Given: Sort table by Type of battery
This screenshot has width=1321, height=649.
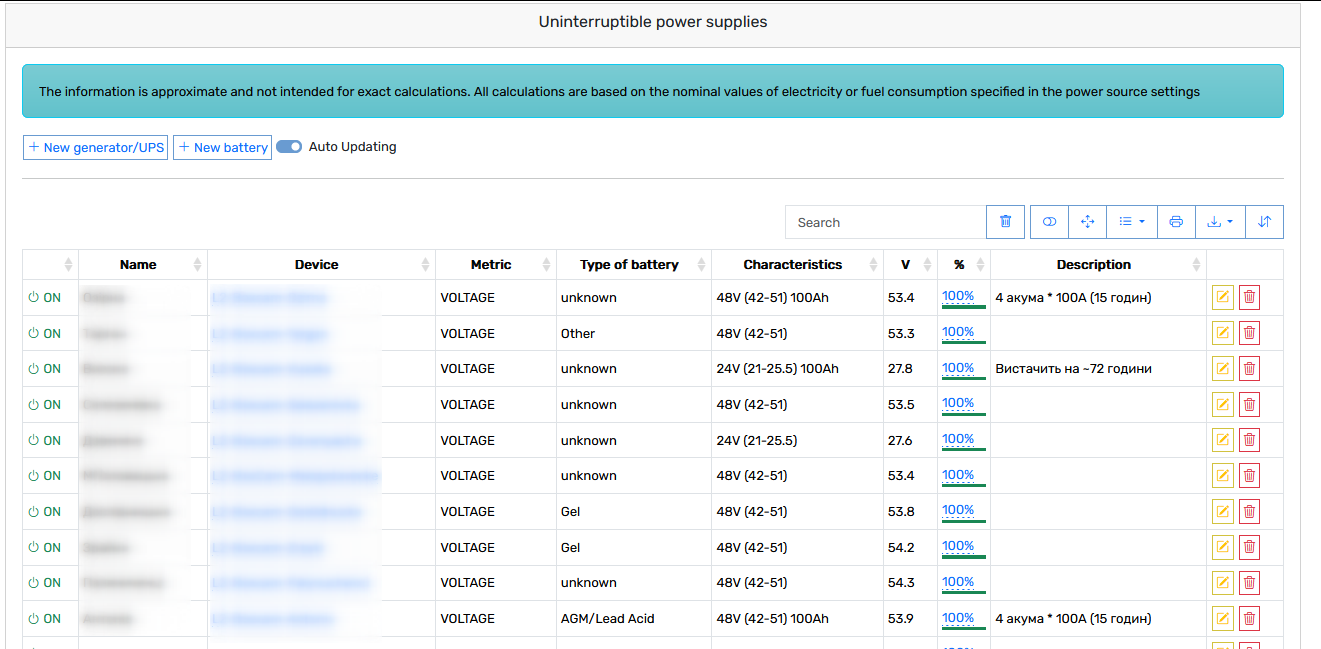Looking at the screenshot, I should click(633, 265).
